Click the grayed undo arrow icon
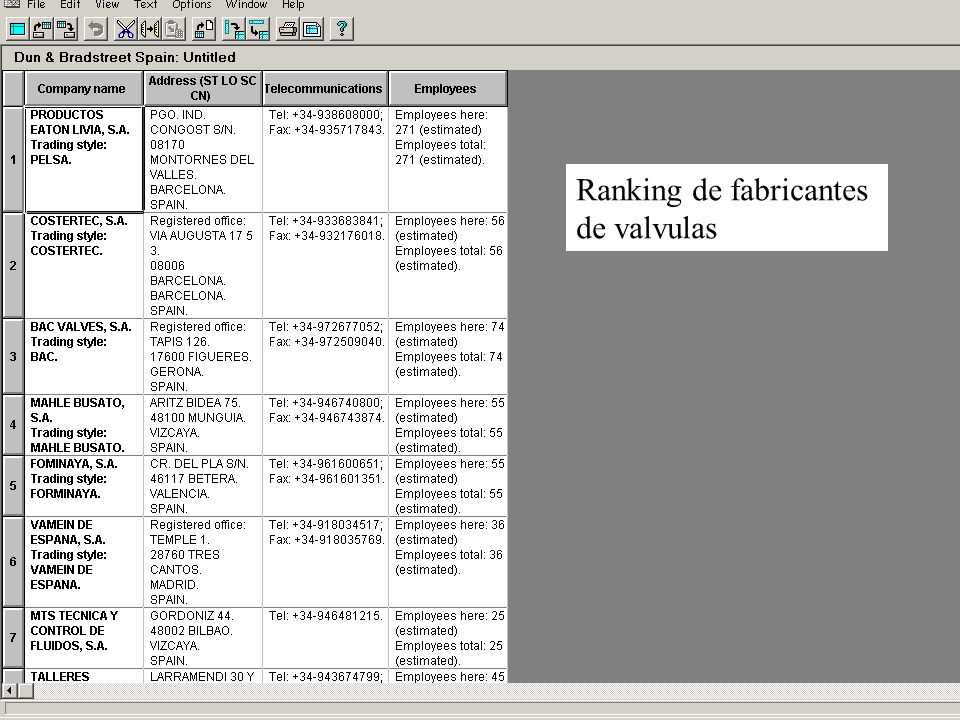The height and width of the screenshot is (720, 960). coord(96,29)
